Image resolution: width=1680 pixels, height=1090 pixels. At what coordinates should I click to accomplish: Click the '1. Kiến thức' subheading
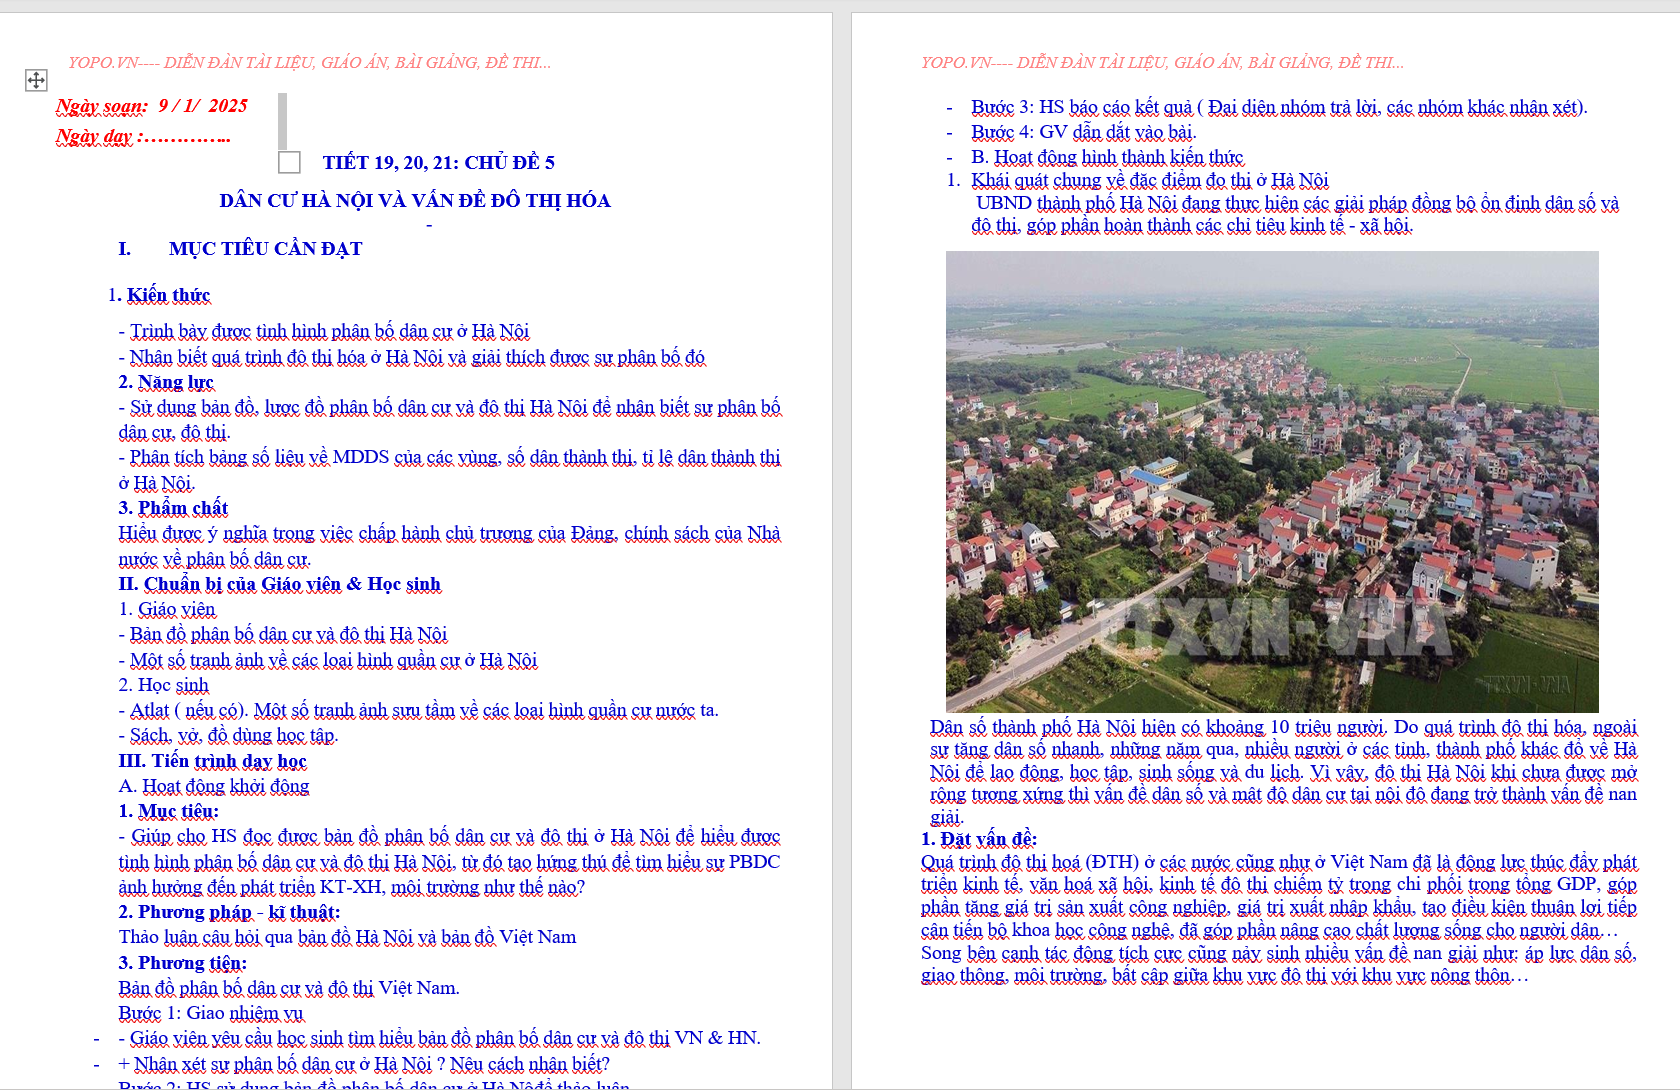(x=160, y=295)
